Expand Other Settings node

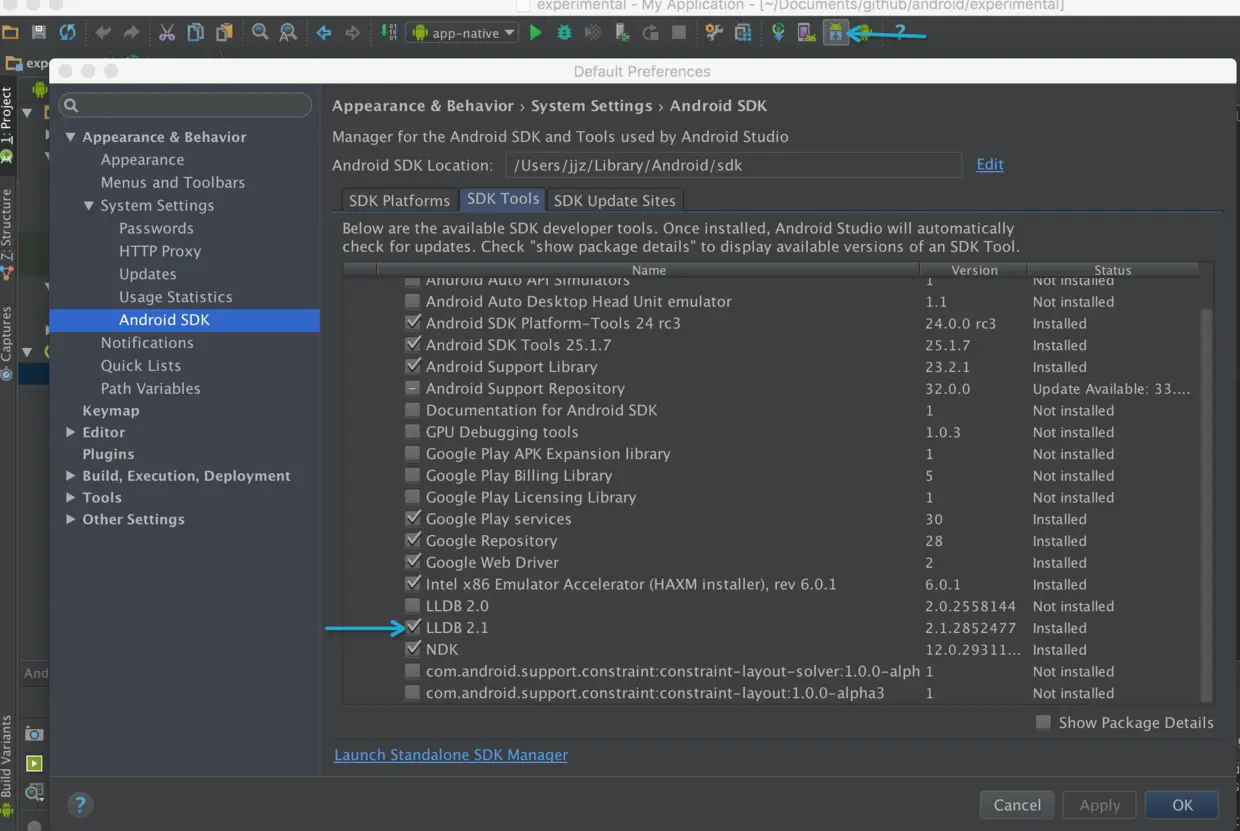click(x=70, y=520)
